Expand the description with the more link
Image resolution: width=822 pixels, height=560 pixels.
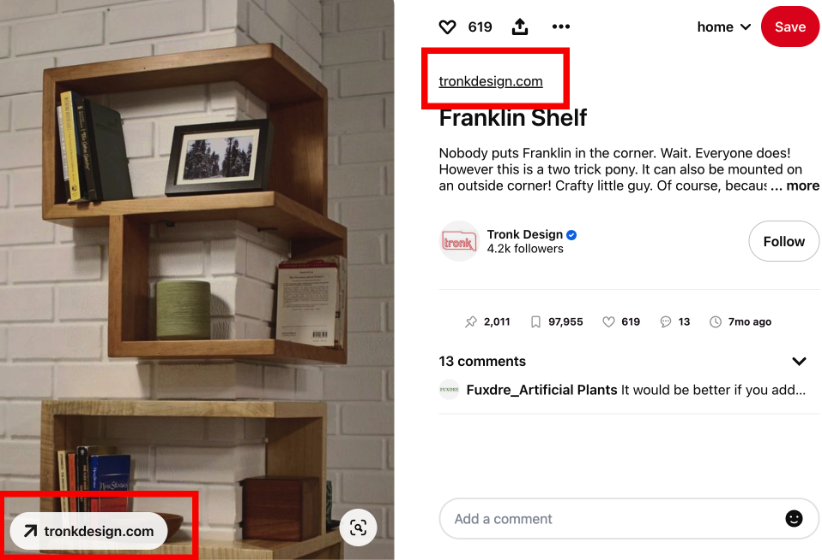[802, 186]
